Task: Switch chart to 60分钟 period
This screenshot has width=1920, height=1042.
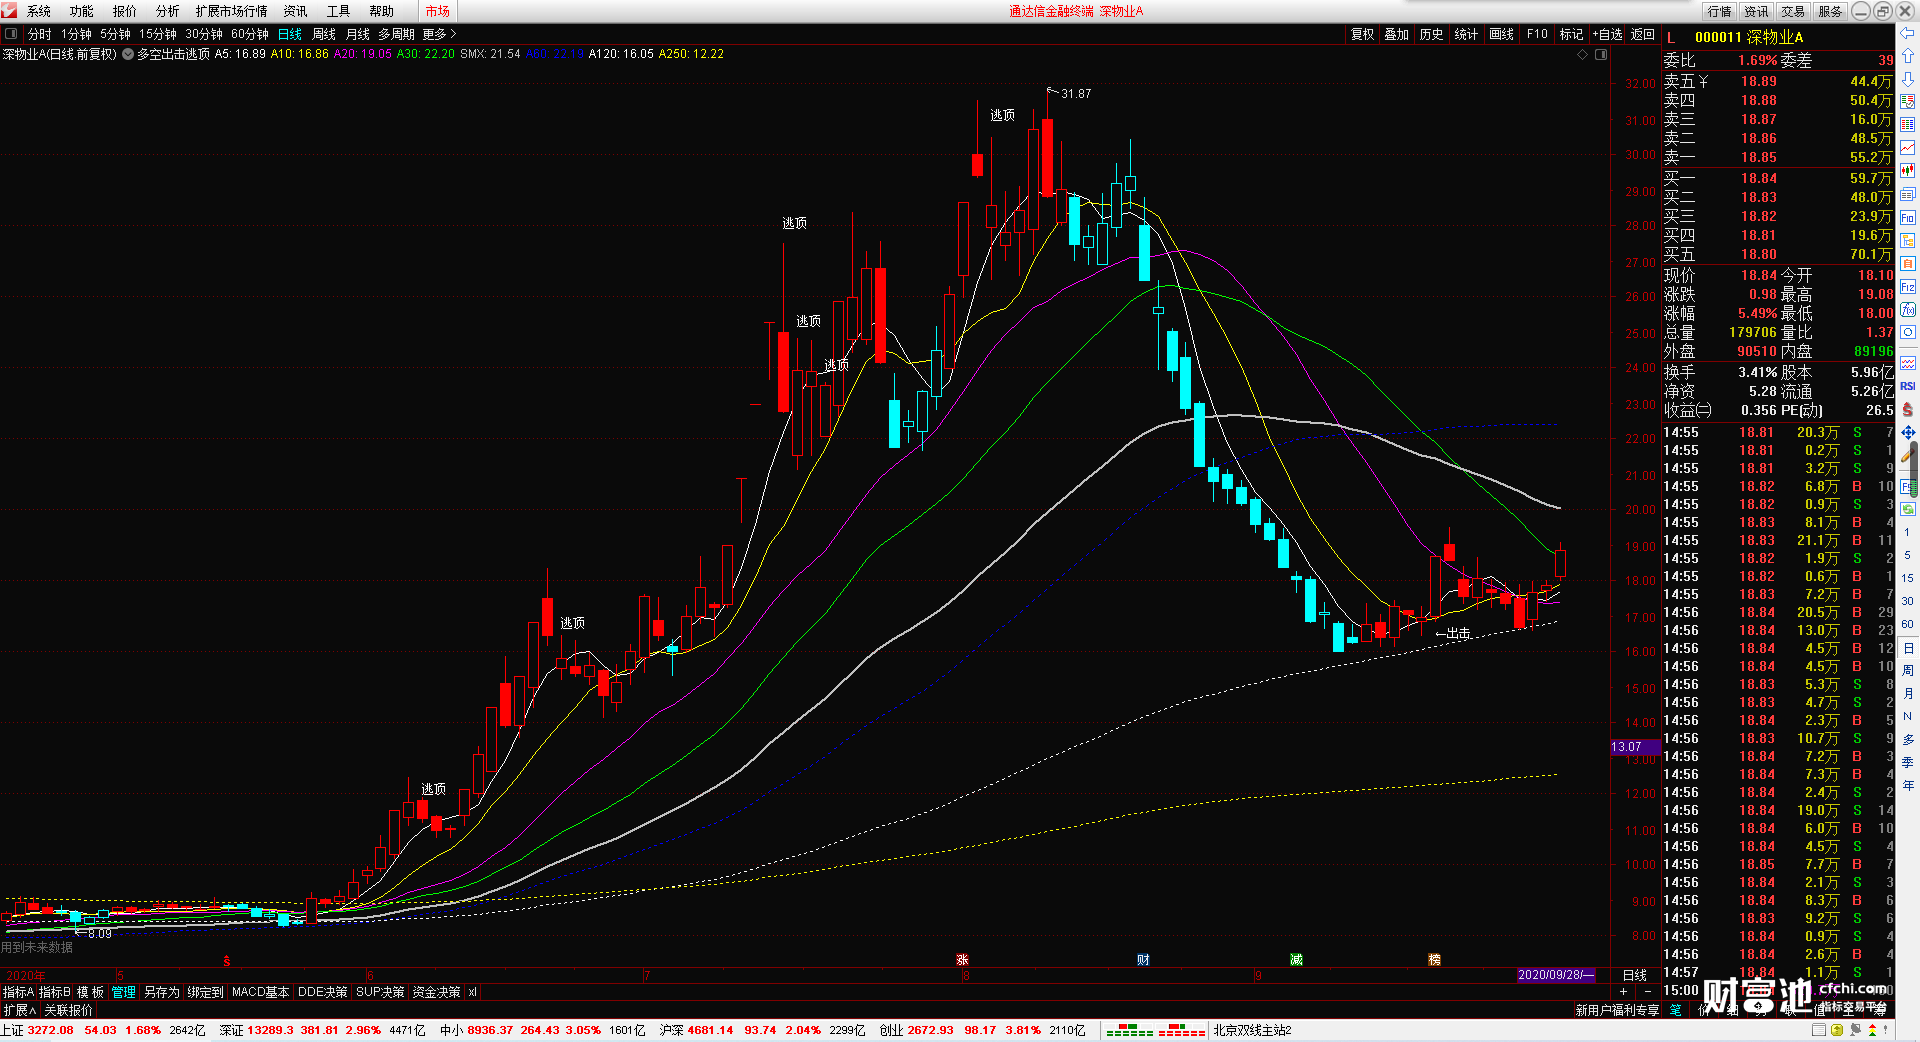Action: tap(250, 34)
